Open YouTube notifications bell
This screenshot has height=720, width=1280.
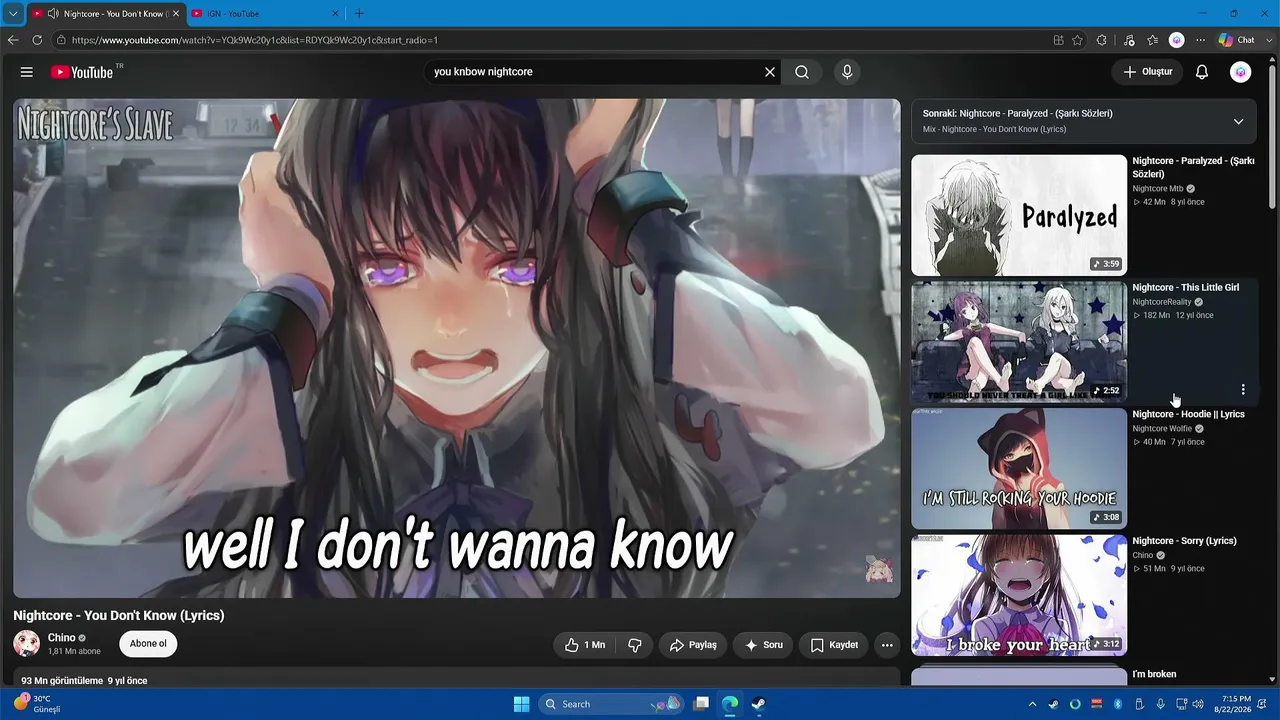click(x=1202, y=72)
